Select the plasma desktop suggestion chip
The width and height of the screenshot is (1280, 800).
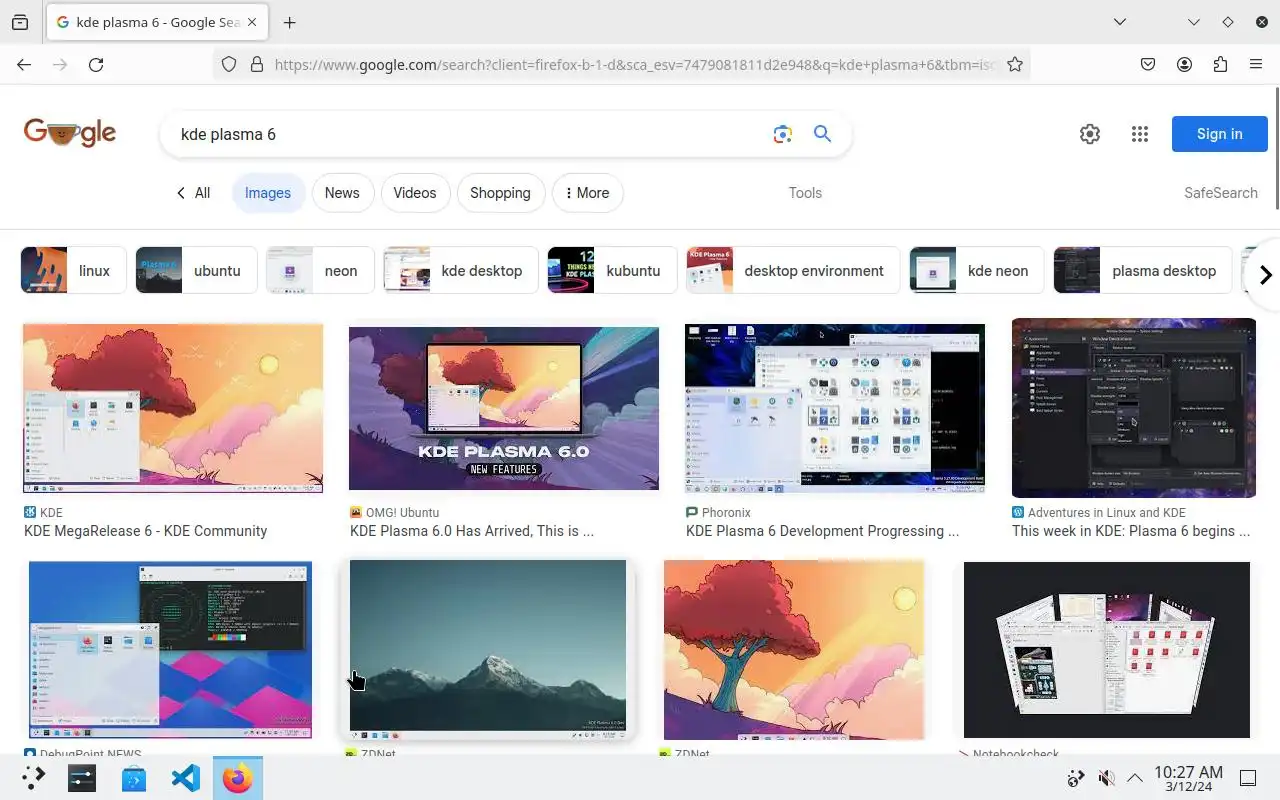click(1143, 270)
